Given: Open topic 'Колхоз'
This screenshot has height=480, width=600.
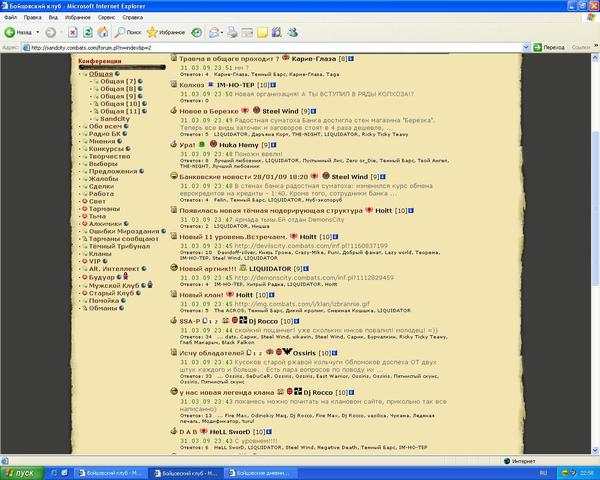Looking at the screenshot, I should 192,85.
